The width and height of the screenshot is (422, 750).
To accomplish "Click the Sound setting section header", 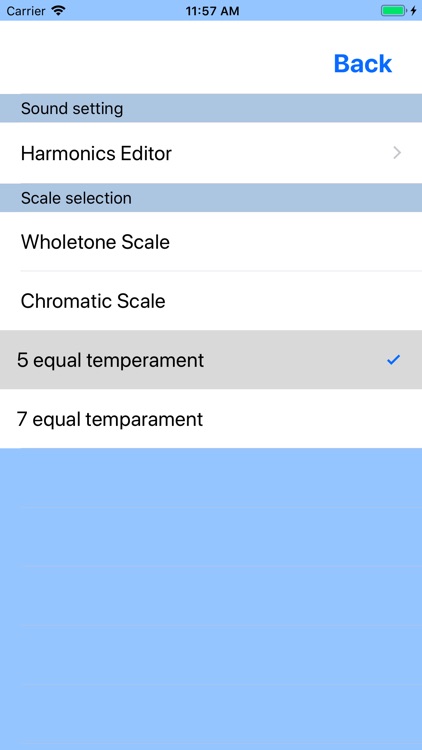I will (x=211, y=109).
